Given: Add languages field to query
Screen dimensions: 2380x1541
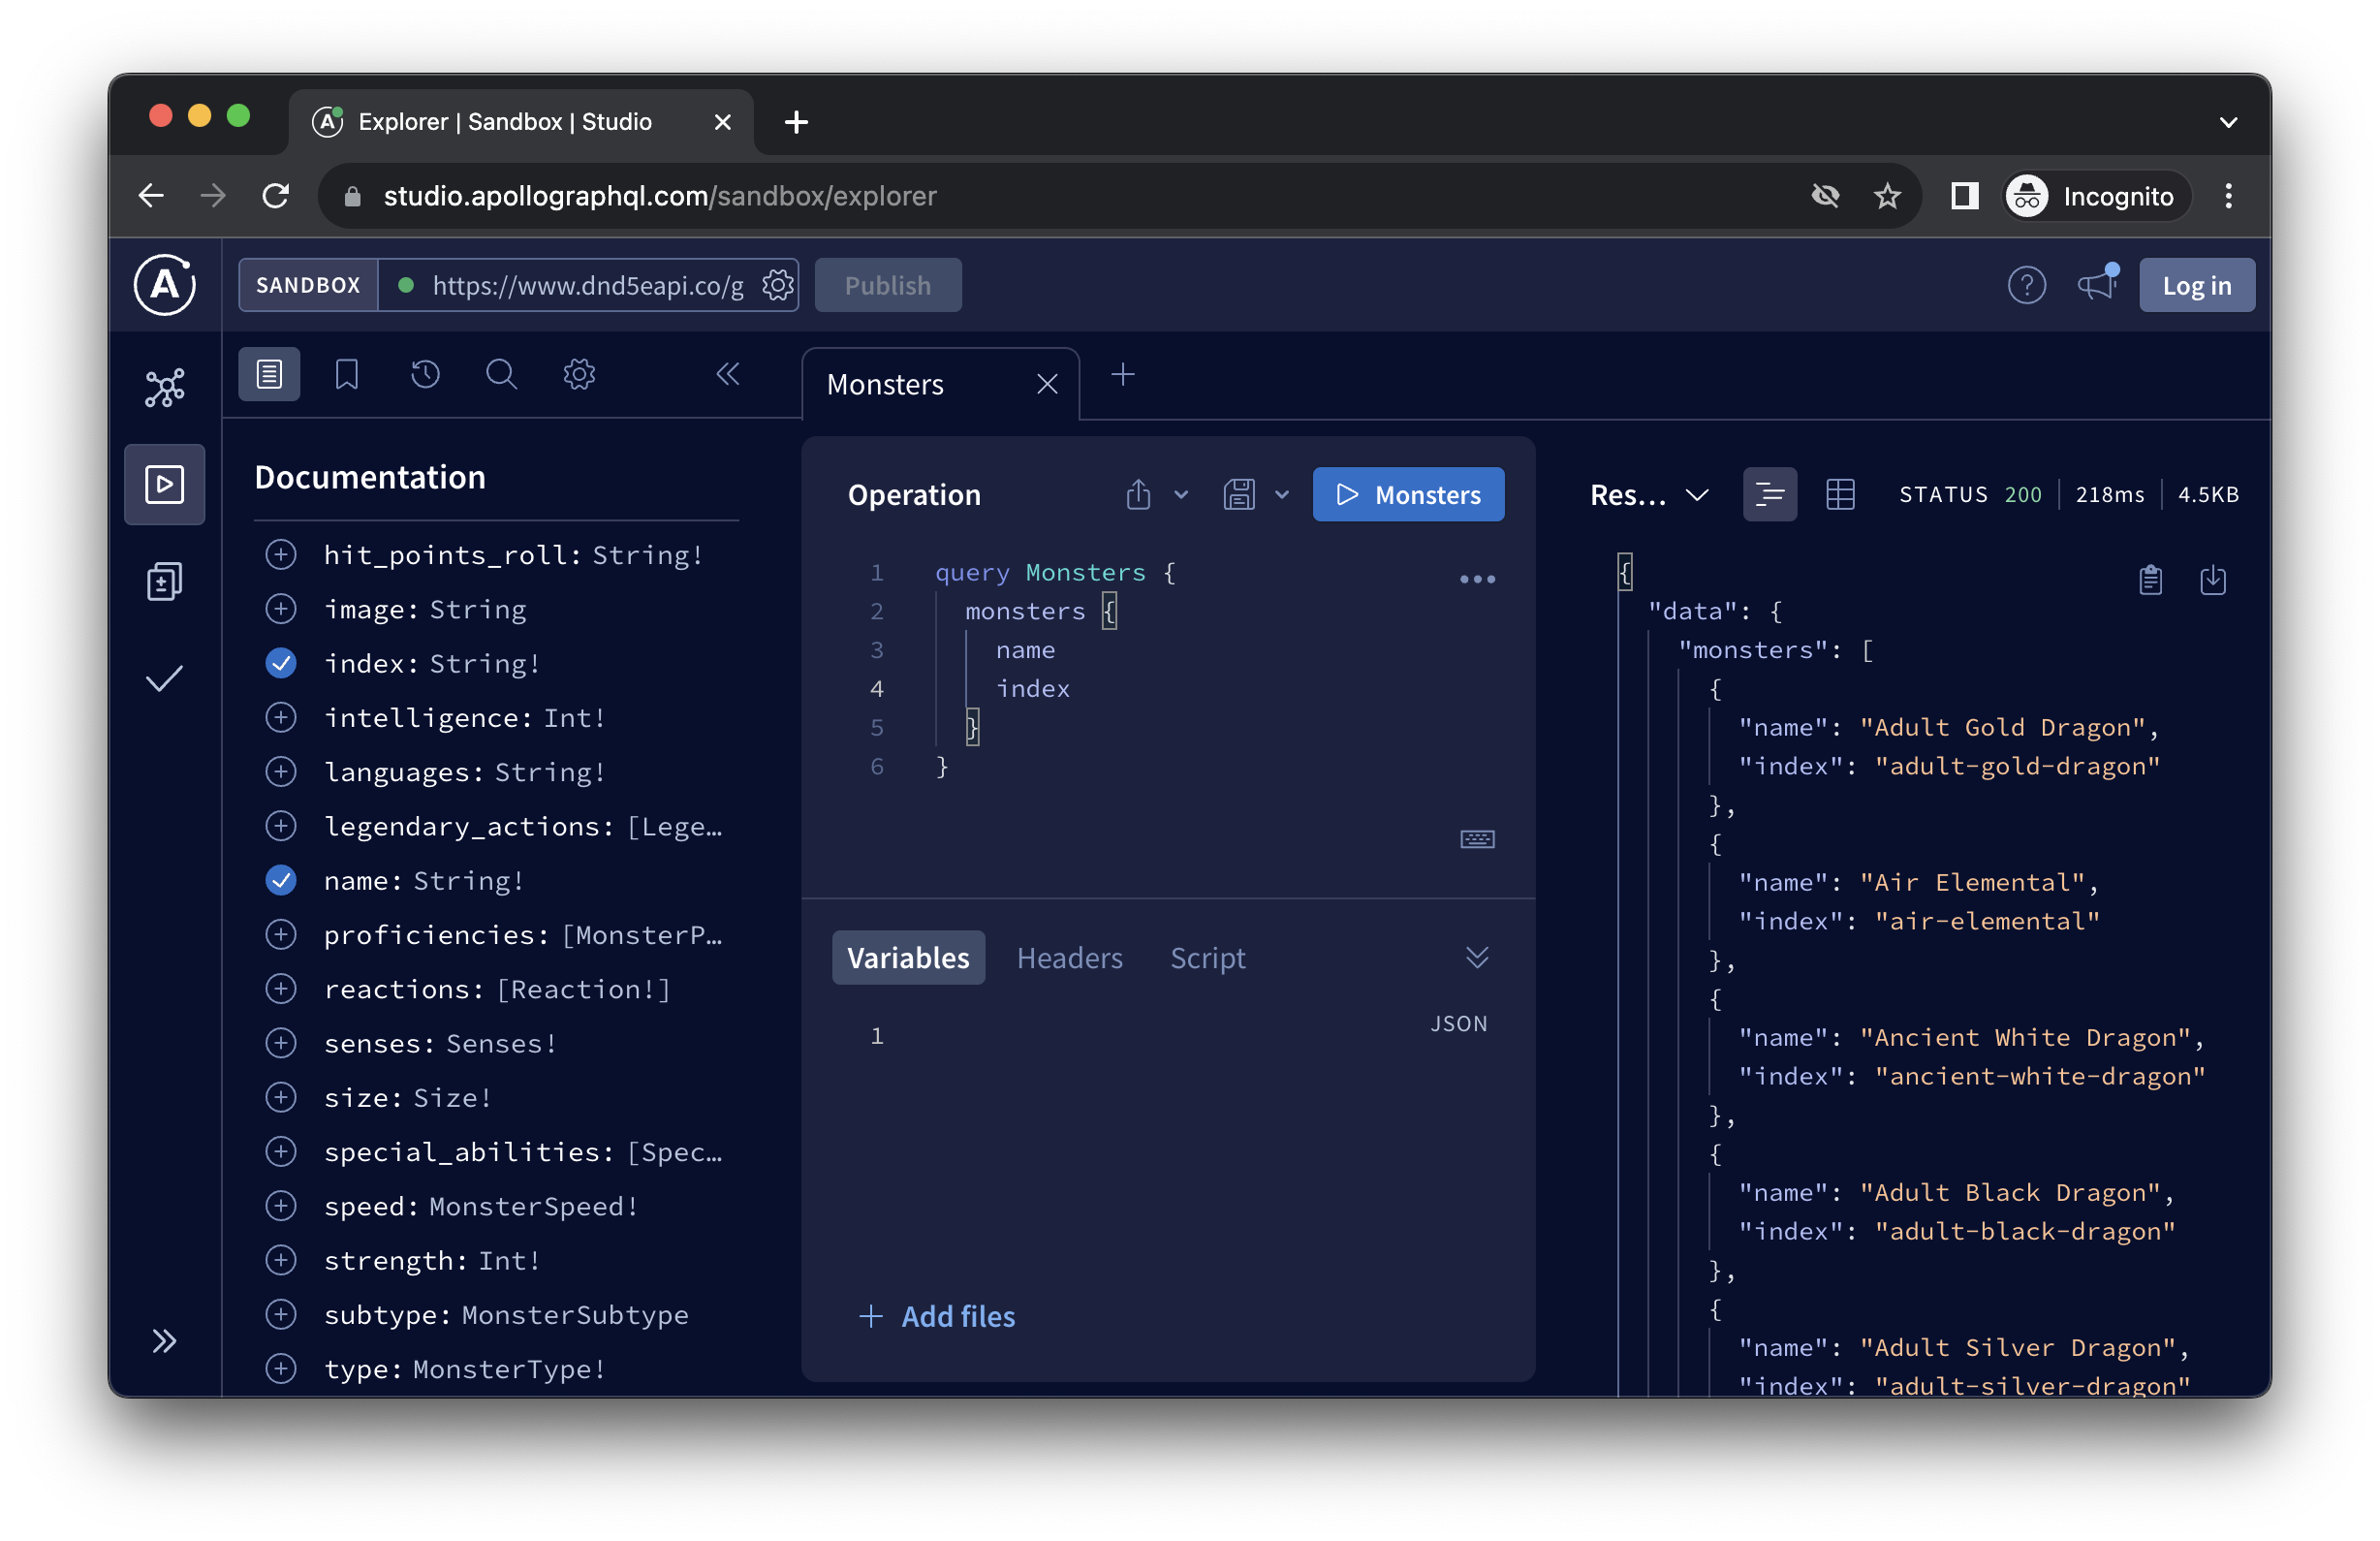Looking at the screenshot, I should click(x=281, y=772).
